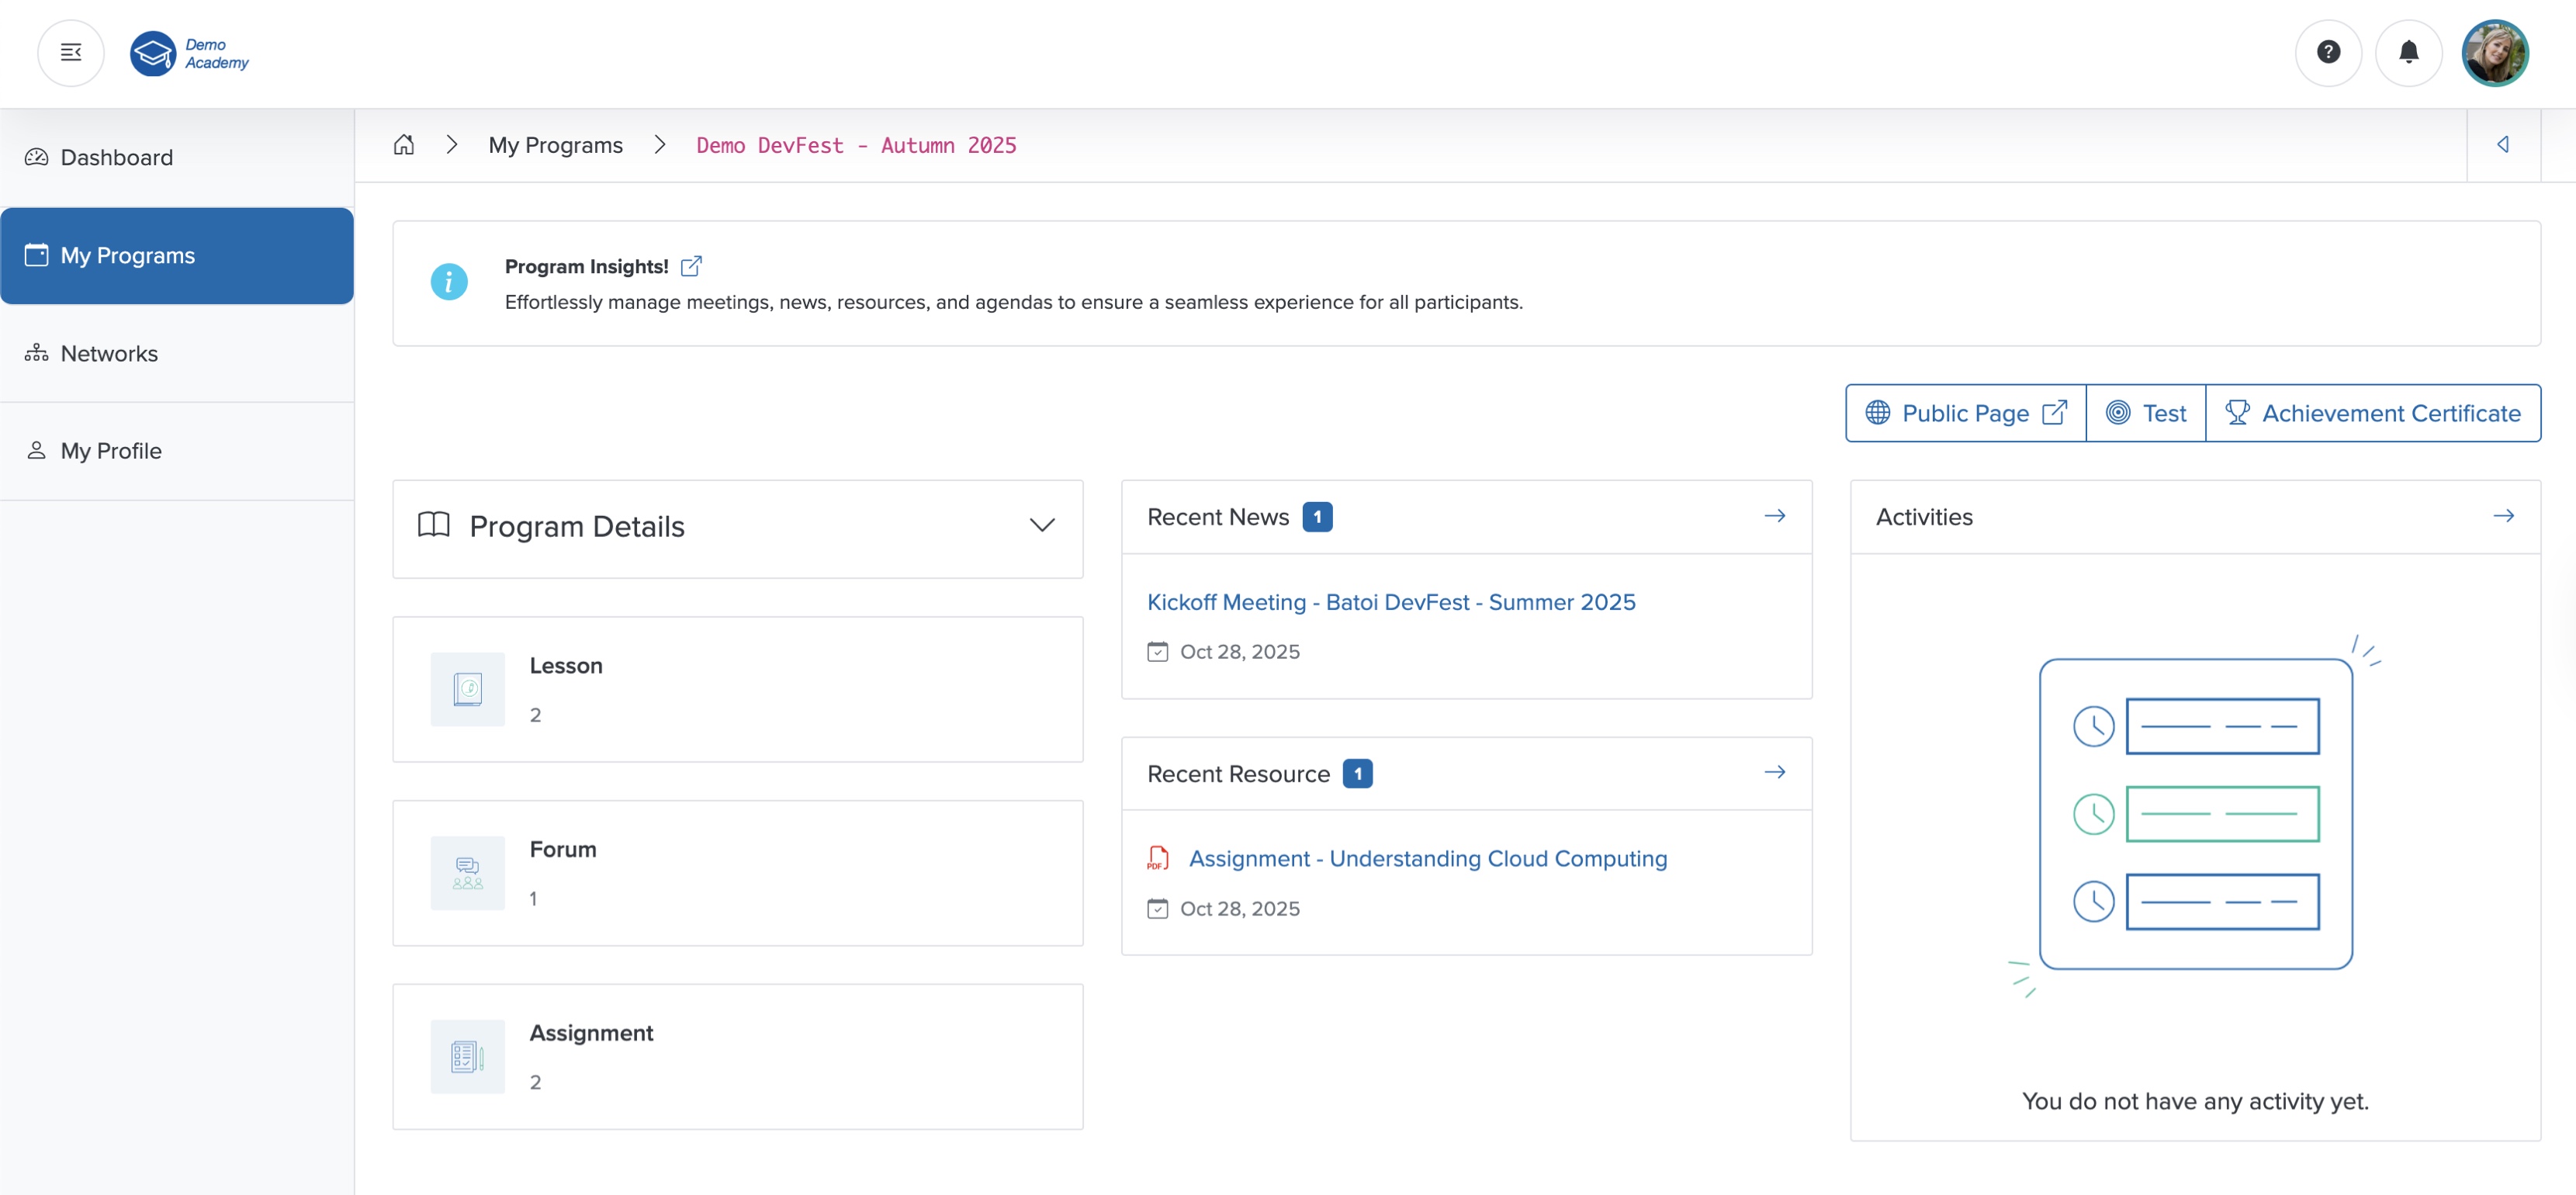This screenshot has width=2576, height=1195.
Task: Click the Demo Academy logo
Action: point(189,53)
